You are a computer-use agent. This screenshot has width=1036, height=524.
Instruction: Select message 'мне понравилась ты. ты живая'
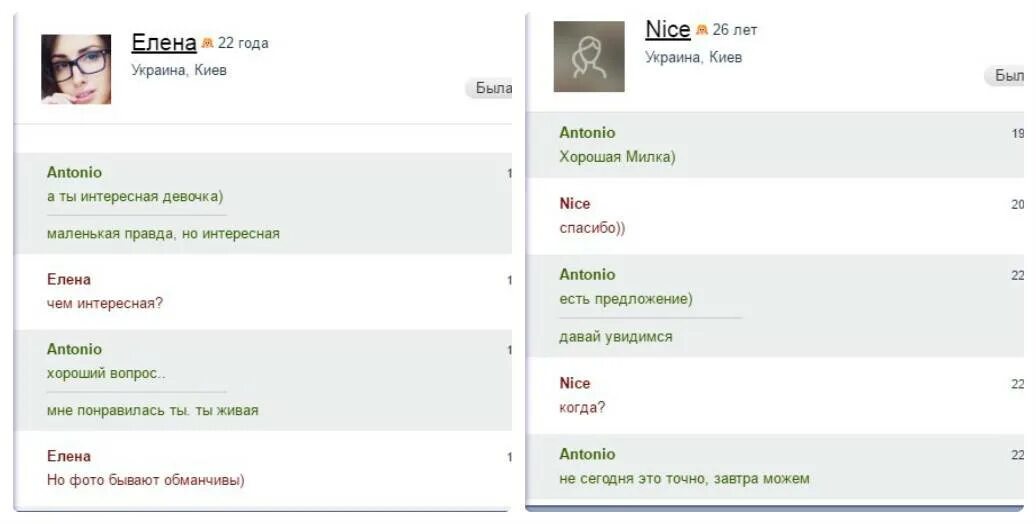pos(153,410)
